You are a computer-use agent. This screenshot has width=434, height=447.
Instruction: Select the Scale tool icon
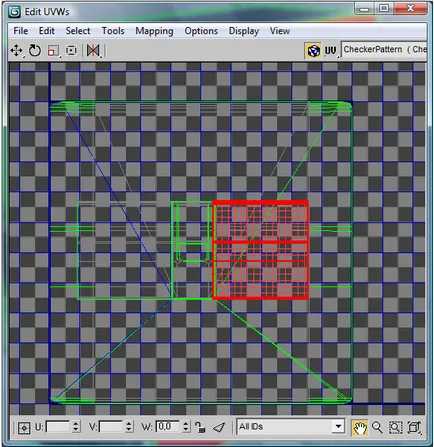[x=53, y=51]
